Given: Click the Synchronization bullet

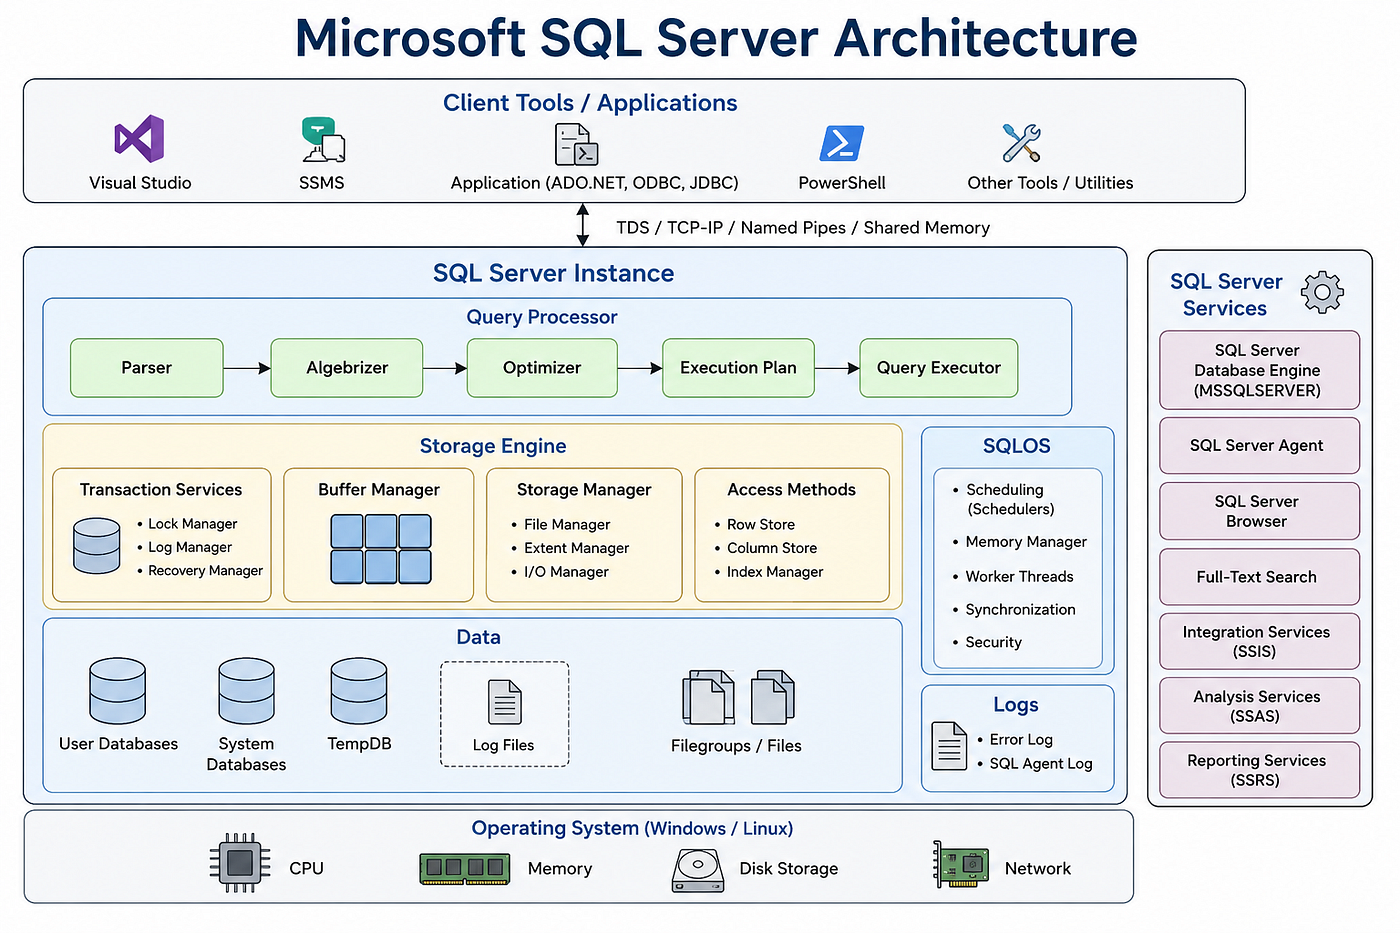Looking at the screenshot, I should pyautogui.click(x=1014, y=610).
